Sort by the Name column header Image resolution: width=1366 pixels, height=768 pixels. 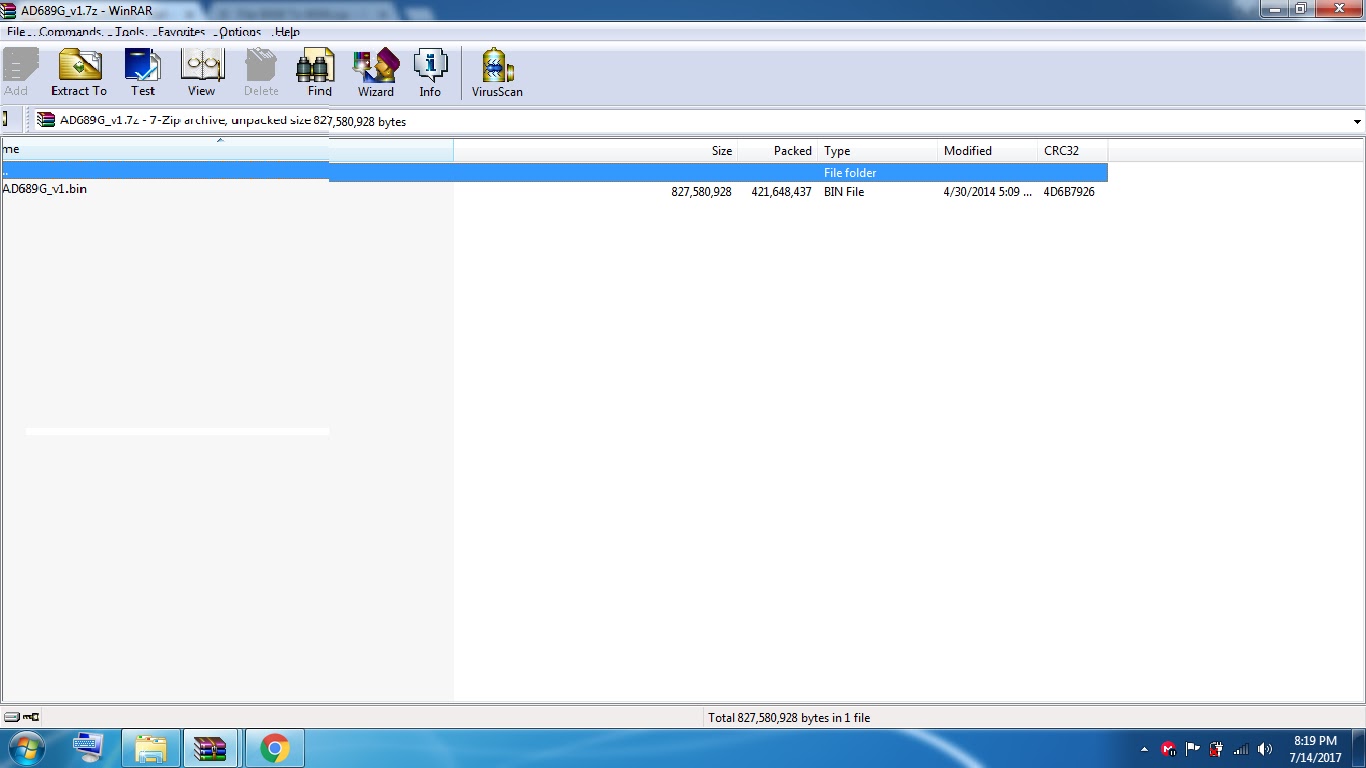(x=227, y=150)
